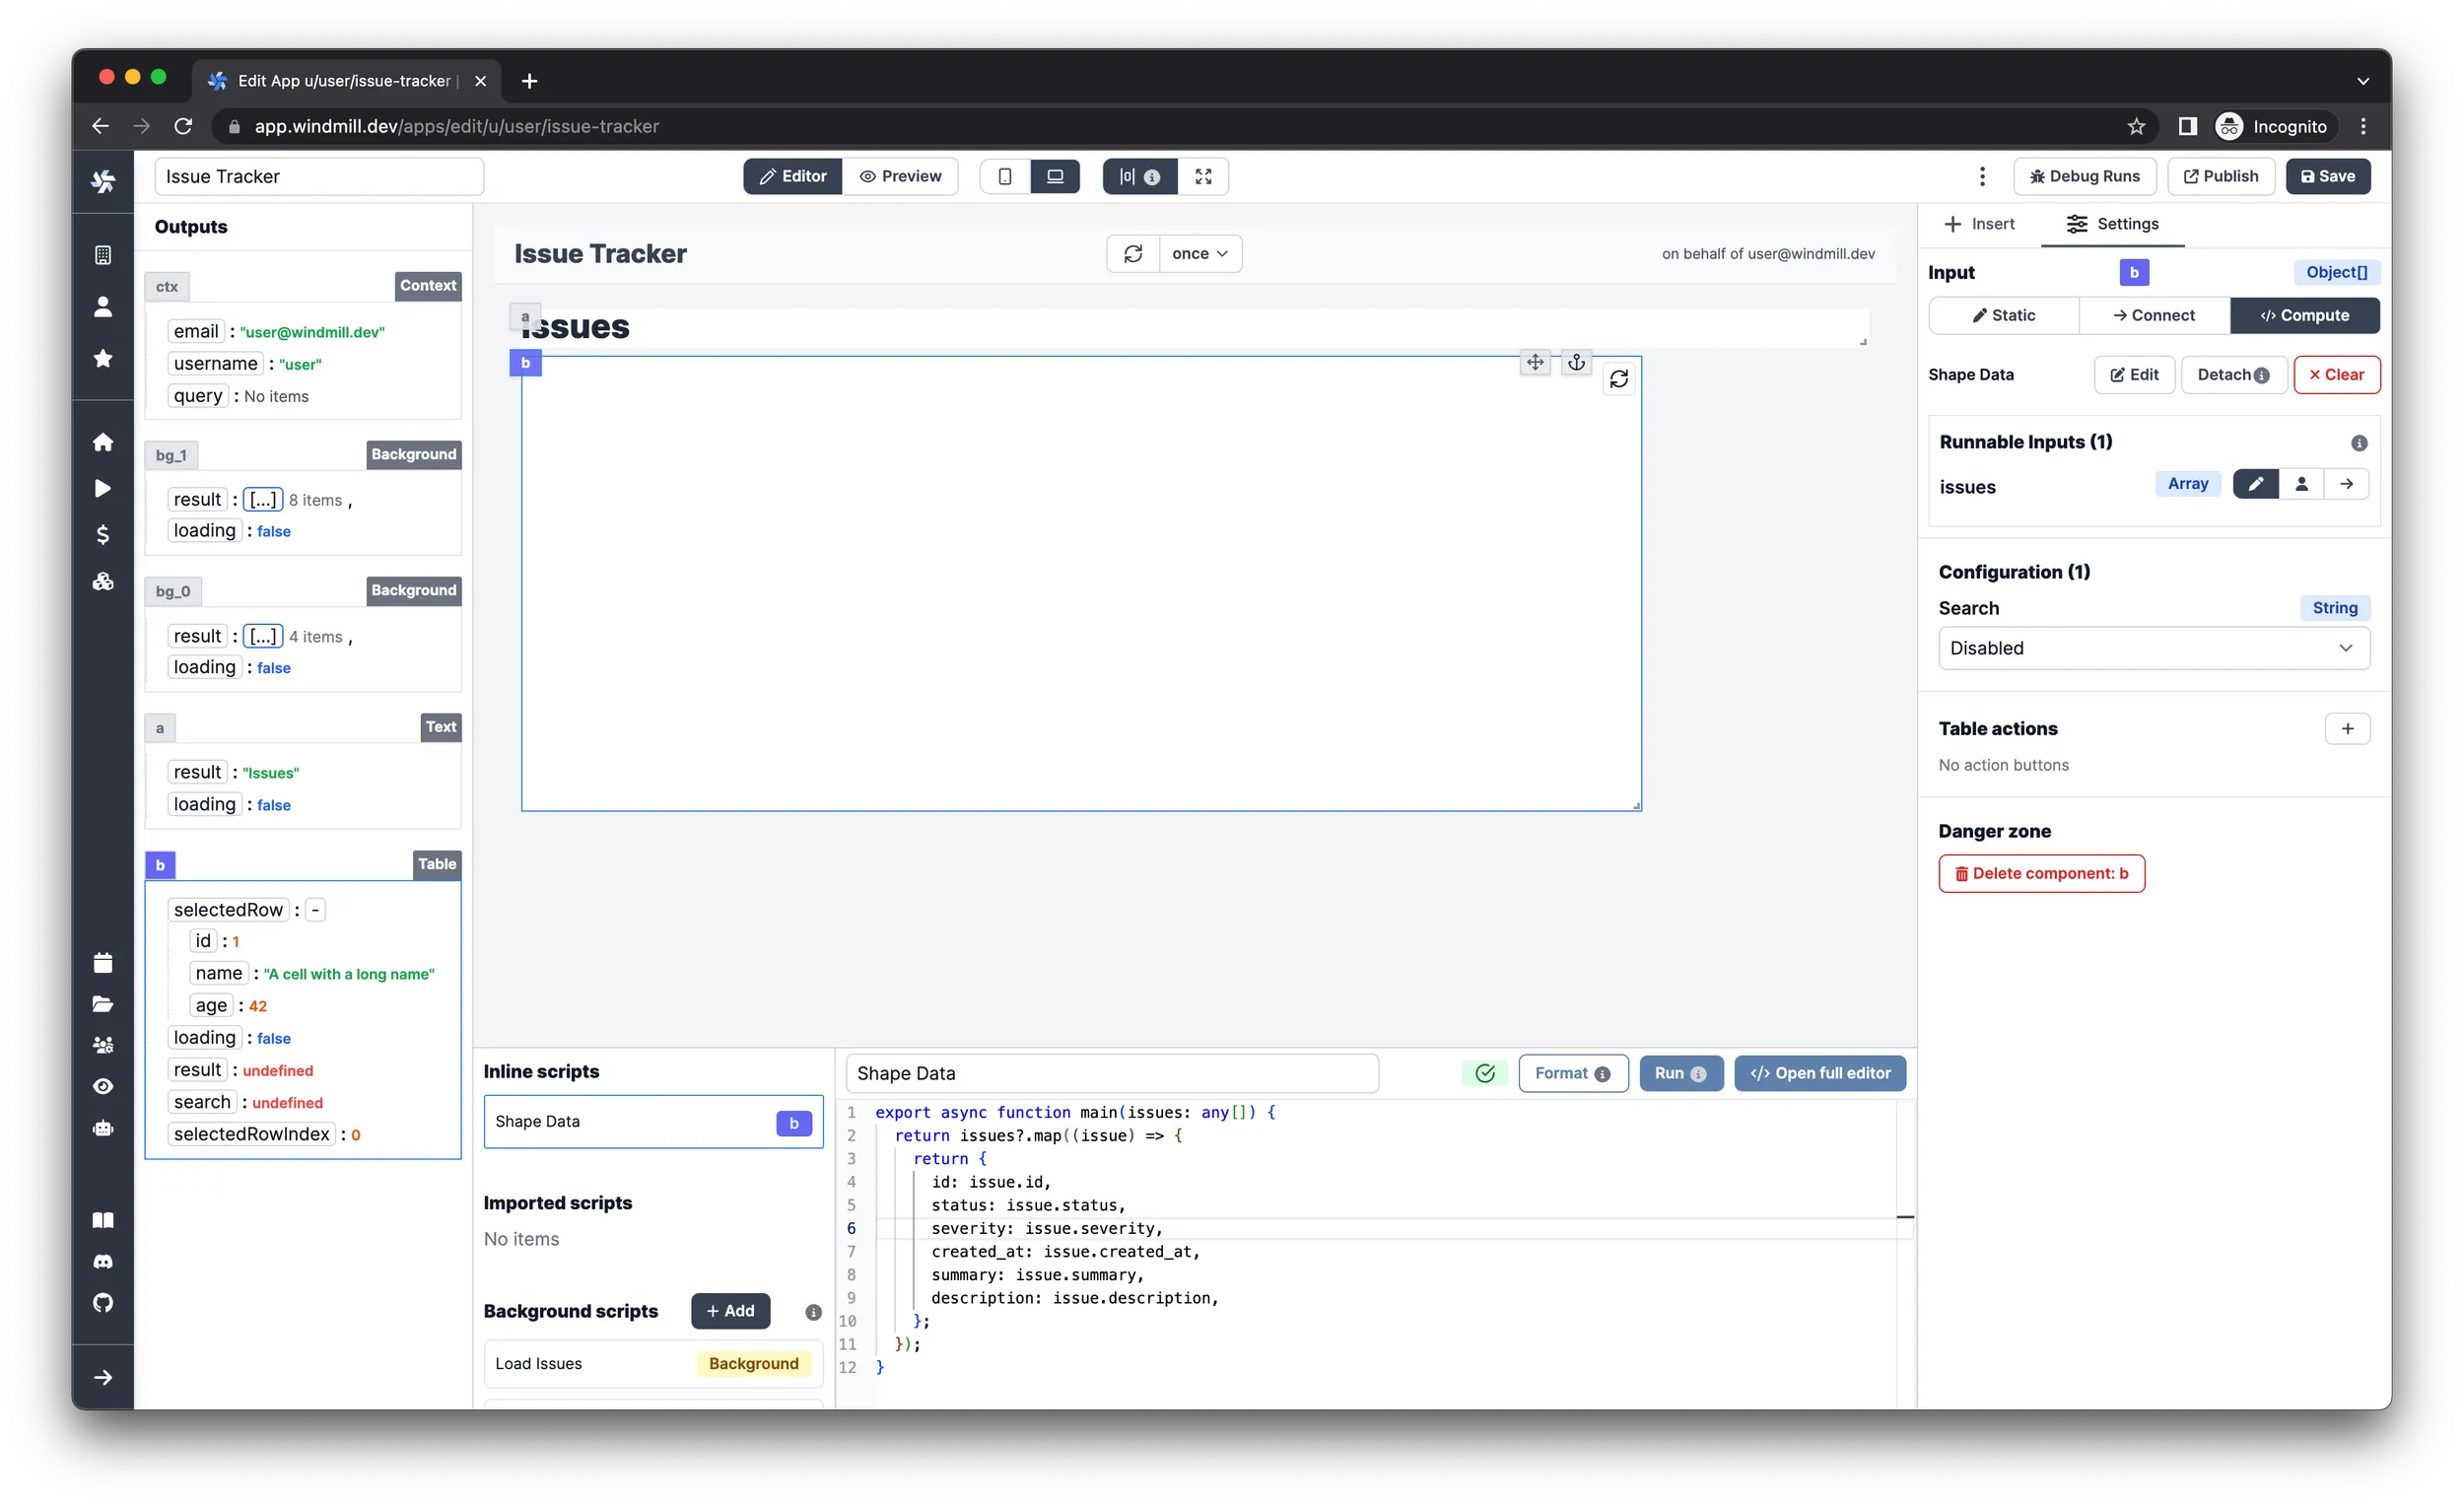Switch to mobile preview mode
The width and height of the screenshot is (2464, 1505).
click(1005, 176)
